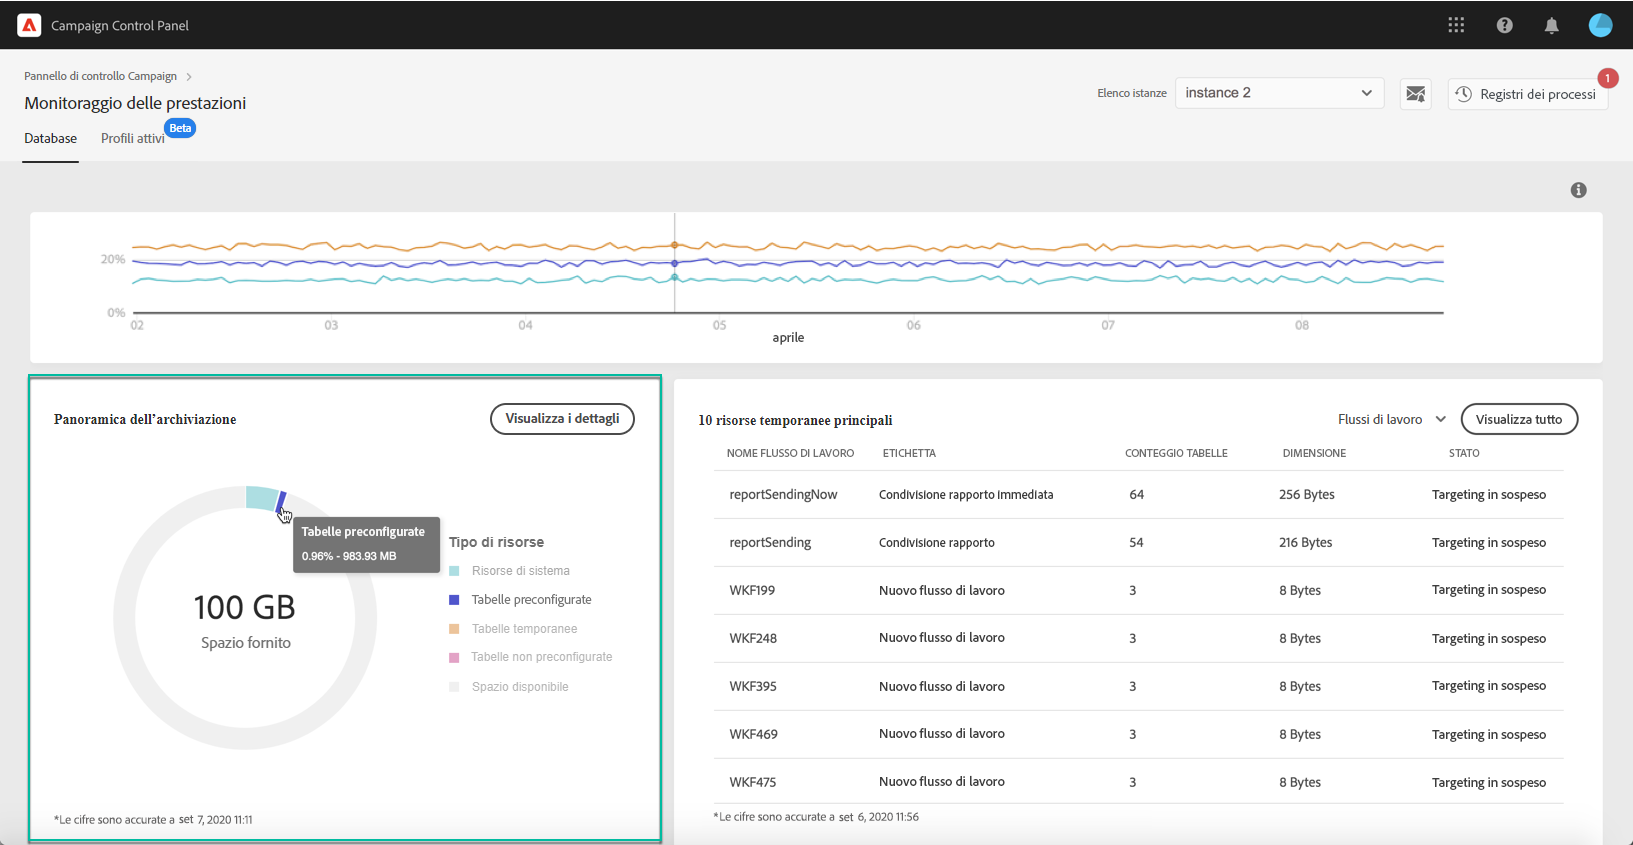
Task: Click the breadcrumb chevron after Campaign
Action: 188,77
